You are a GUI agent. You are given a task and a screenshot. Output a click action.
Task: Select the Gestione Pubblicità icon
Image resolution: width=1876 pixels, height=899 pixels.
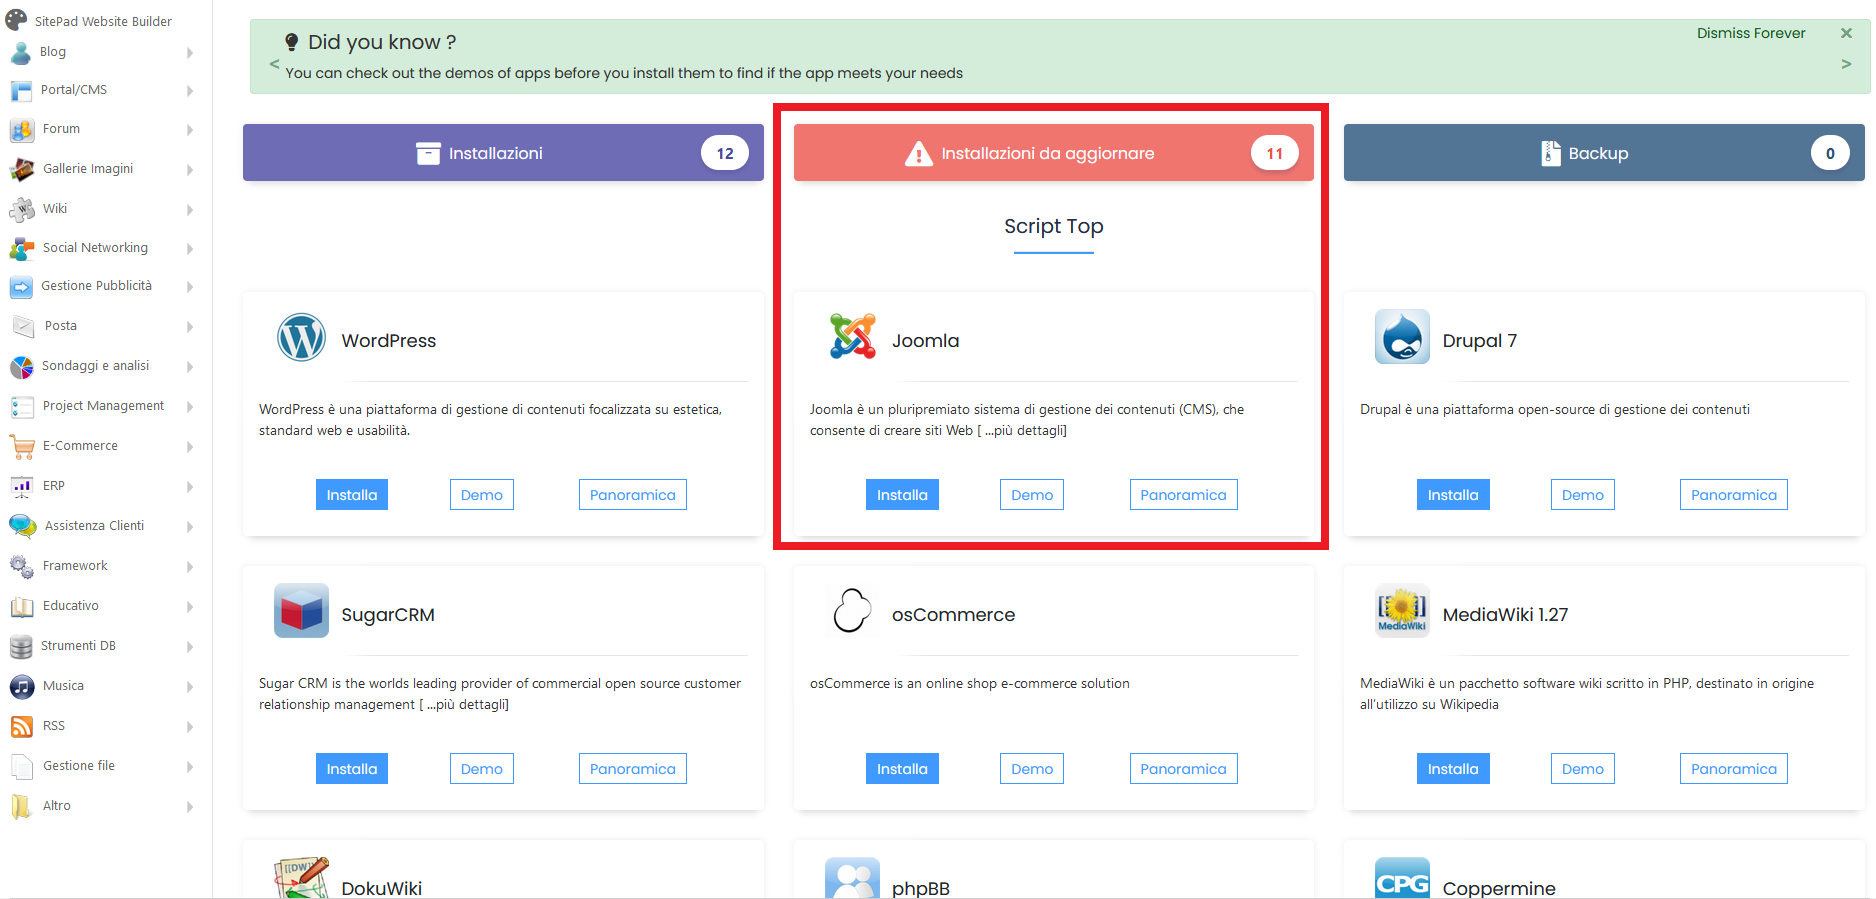click(21, 287)
